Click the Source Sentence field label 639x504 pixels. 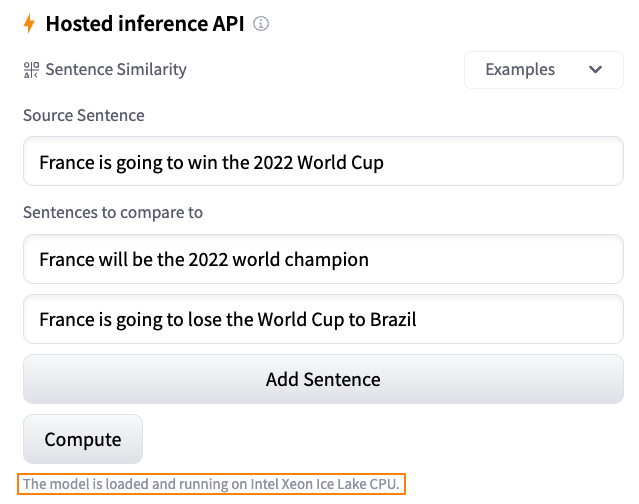pyautogui.click(x=84, y=115)
